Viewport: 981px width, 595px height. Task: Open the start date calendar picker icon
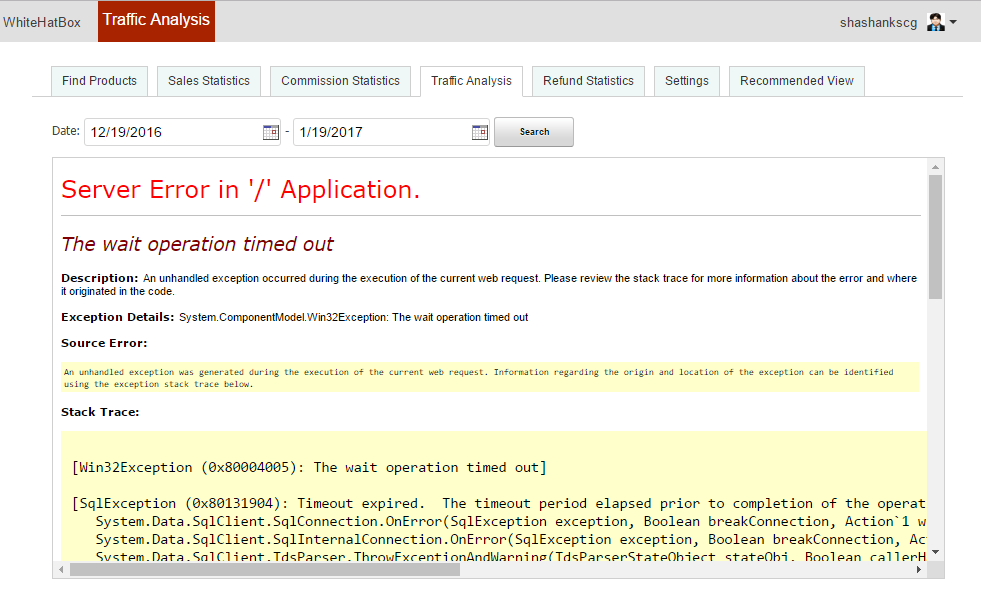coord(271,132)
